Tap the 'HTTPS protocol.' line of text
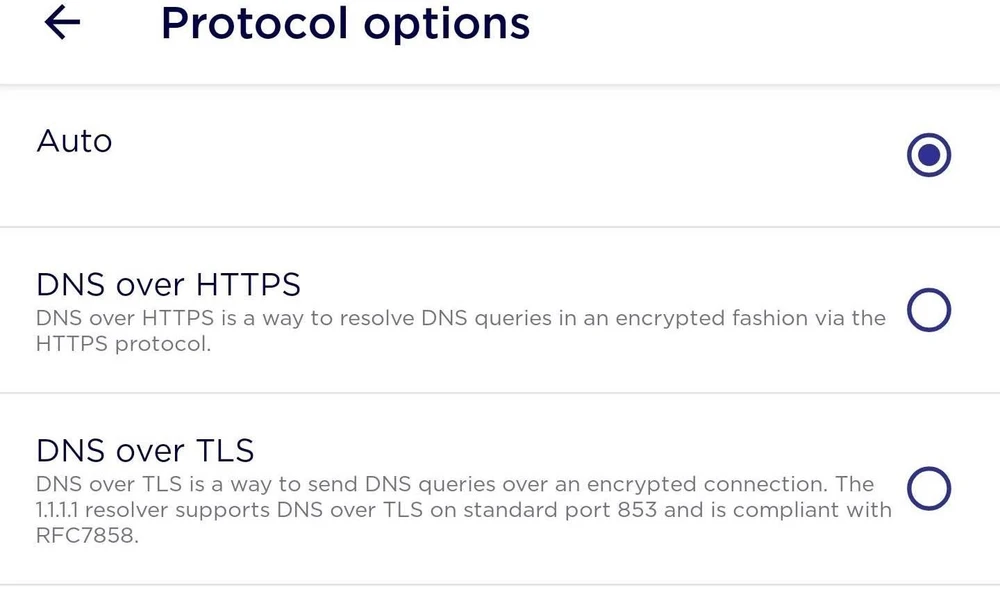Viewport: 1000px width, 599px height. tap(124, 346)
